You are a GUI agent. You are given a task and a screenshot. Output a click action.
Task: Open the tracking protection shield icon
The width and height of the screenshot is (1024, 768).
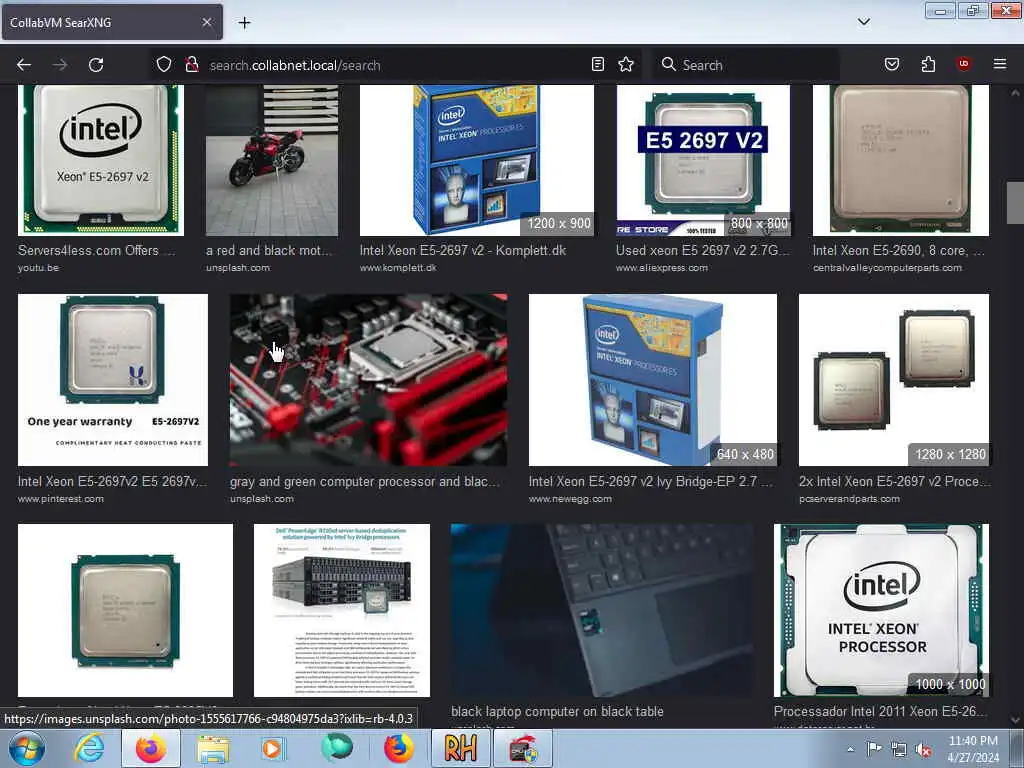pos(164,65)
